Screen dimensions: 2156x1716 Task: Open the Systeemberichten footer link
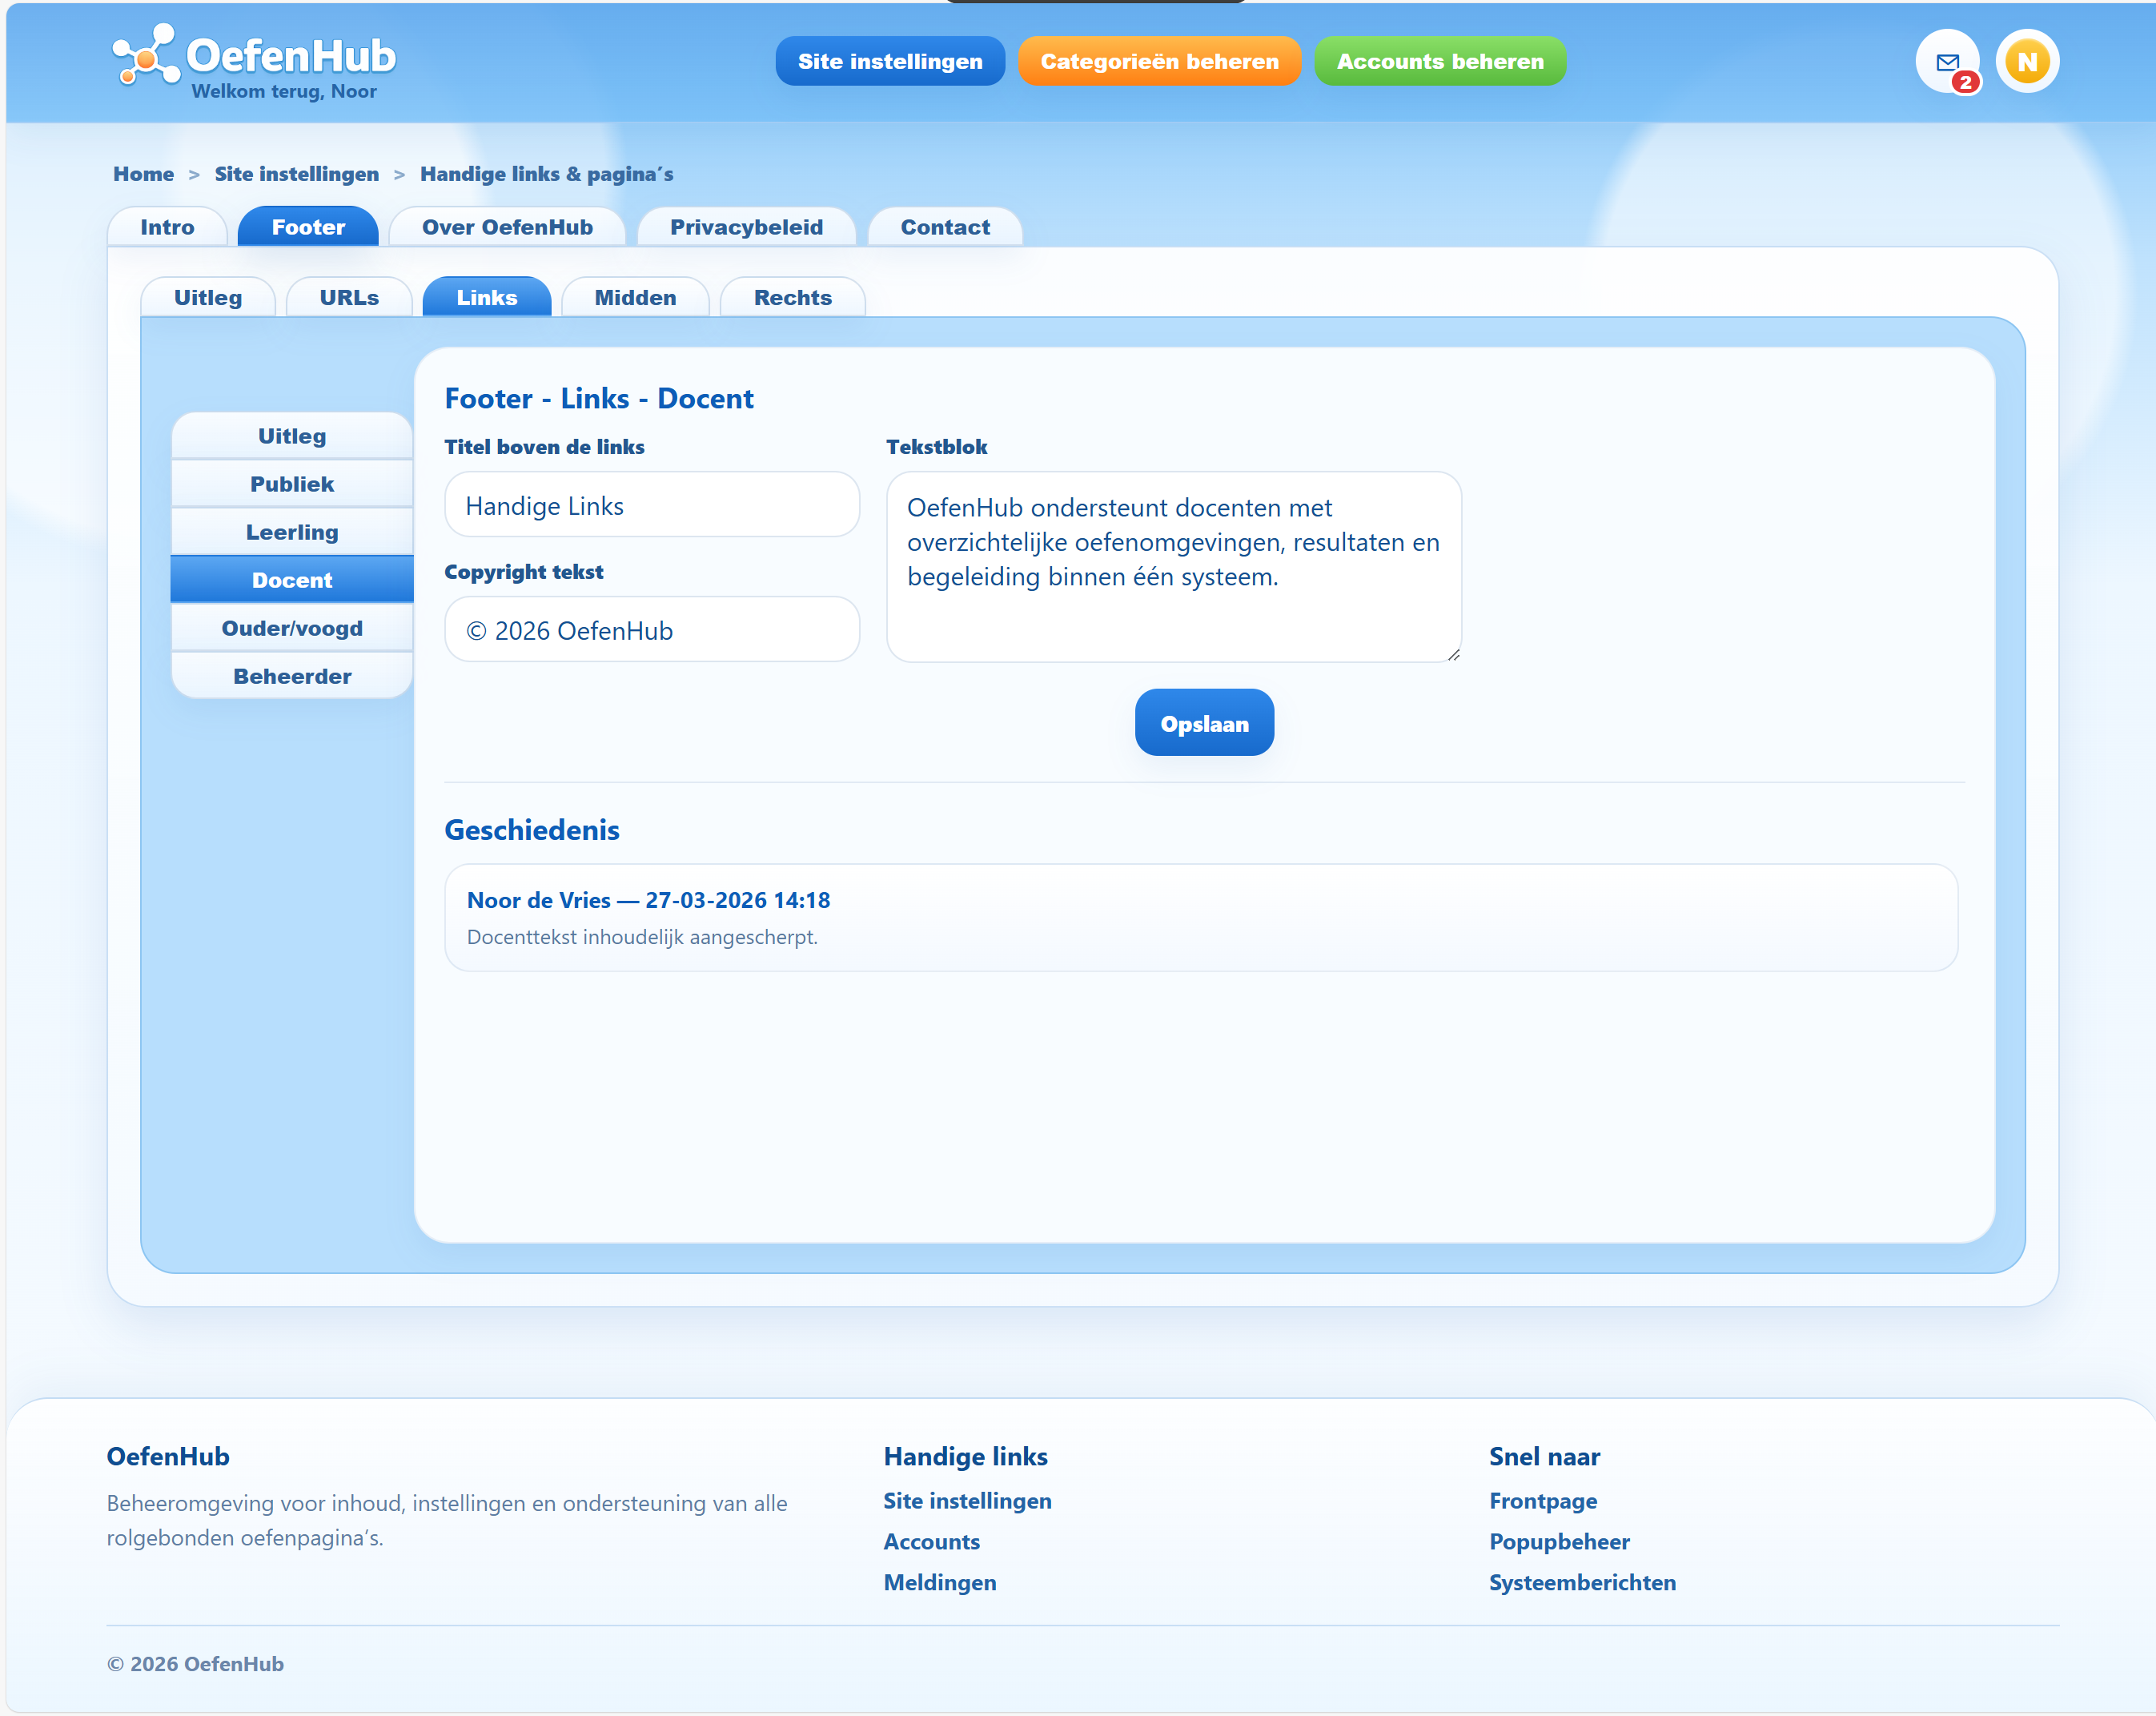coord(1582,1583)
